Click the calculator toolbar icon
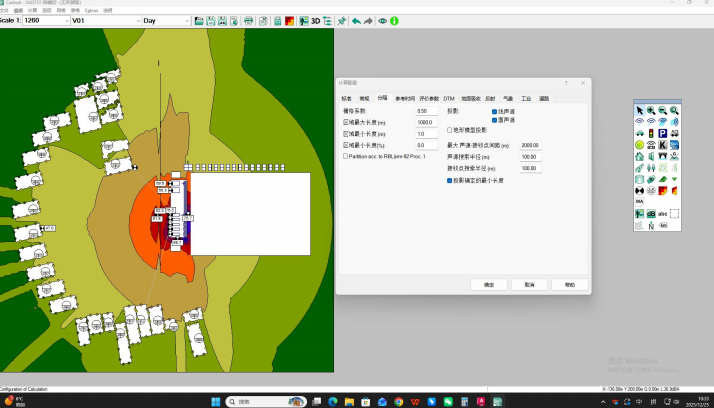Image resolution: width=714 pixels, height=408 pixels. tap(277, 21)
